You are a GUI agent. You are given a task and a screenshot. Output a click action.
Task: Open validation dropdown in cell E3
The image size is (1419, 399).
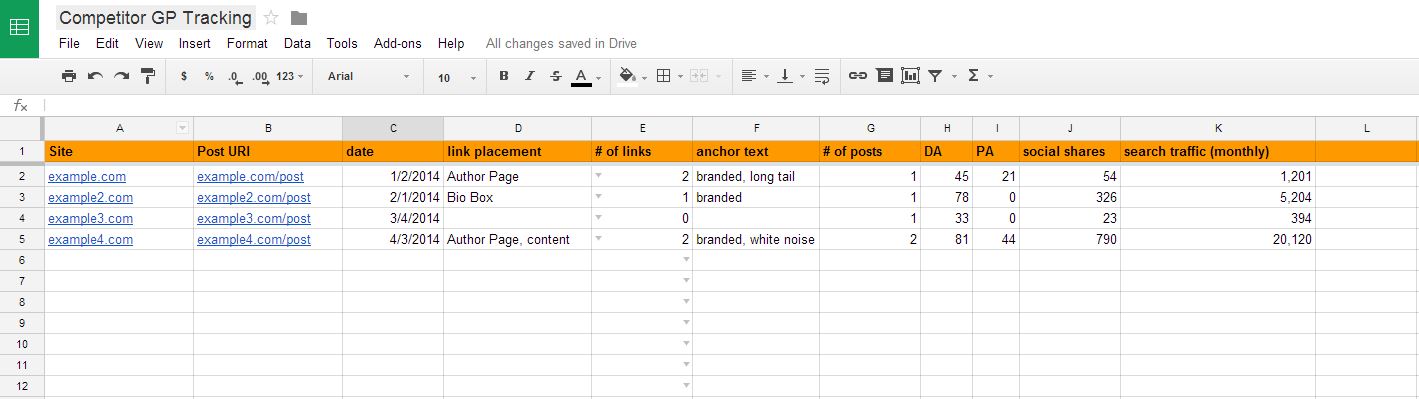pyautogui.click(x=599, y=196)
